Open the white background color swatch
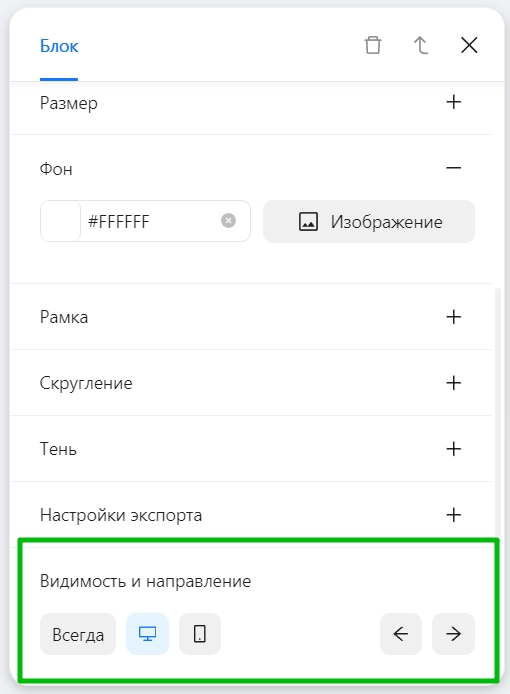Screen dimensions: 510x694 coord(60,221)
